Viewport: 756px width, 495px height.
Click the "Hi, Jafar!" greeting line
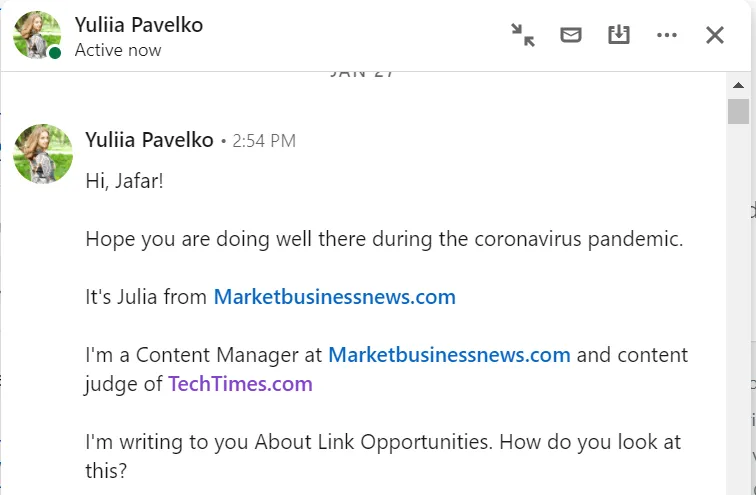point(126,183)
